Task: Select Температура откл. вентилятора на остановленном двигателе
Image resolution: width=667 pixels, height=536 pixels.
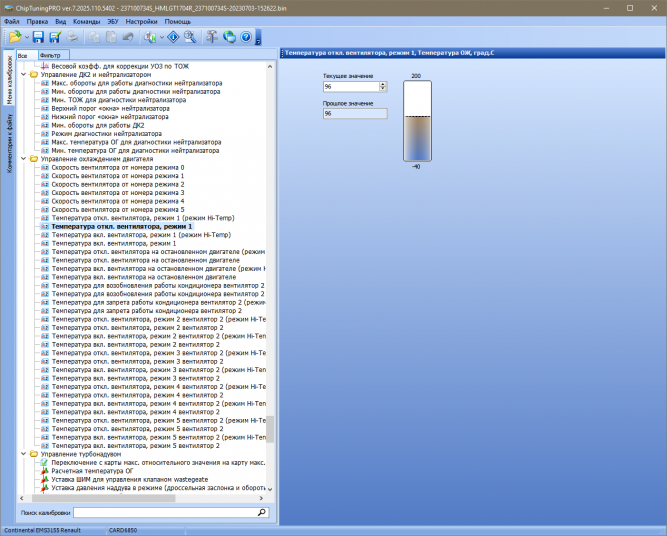Action: click(145, 260)
